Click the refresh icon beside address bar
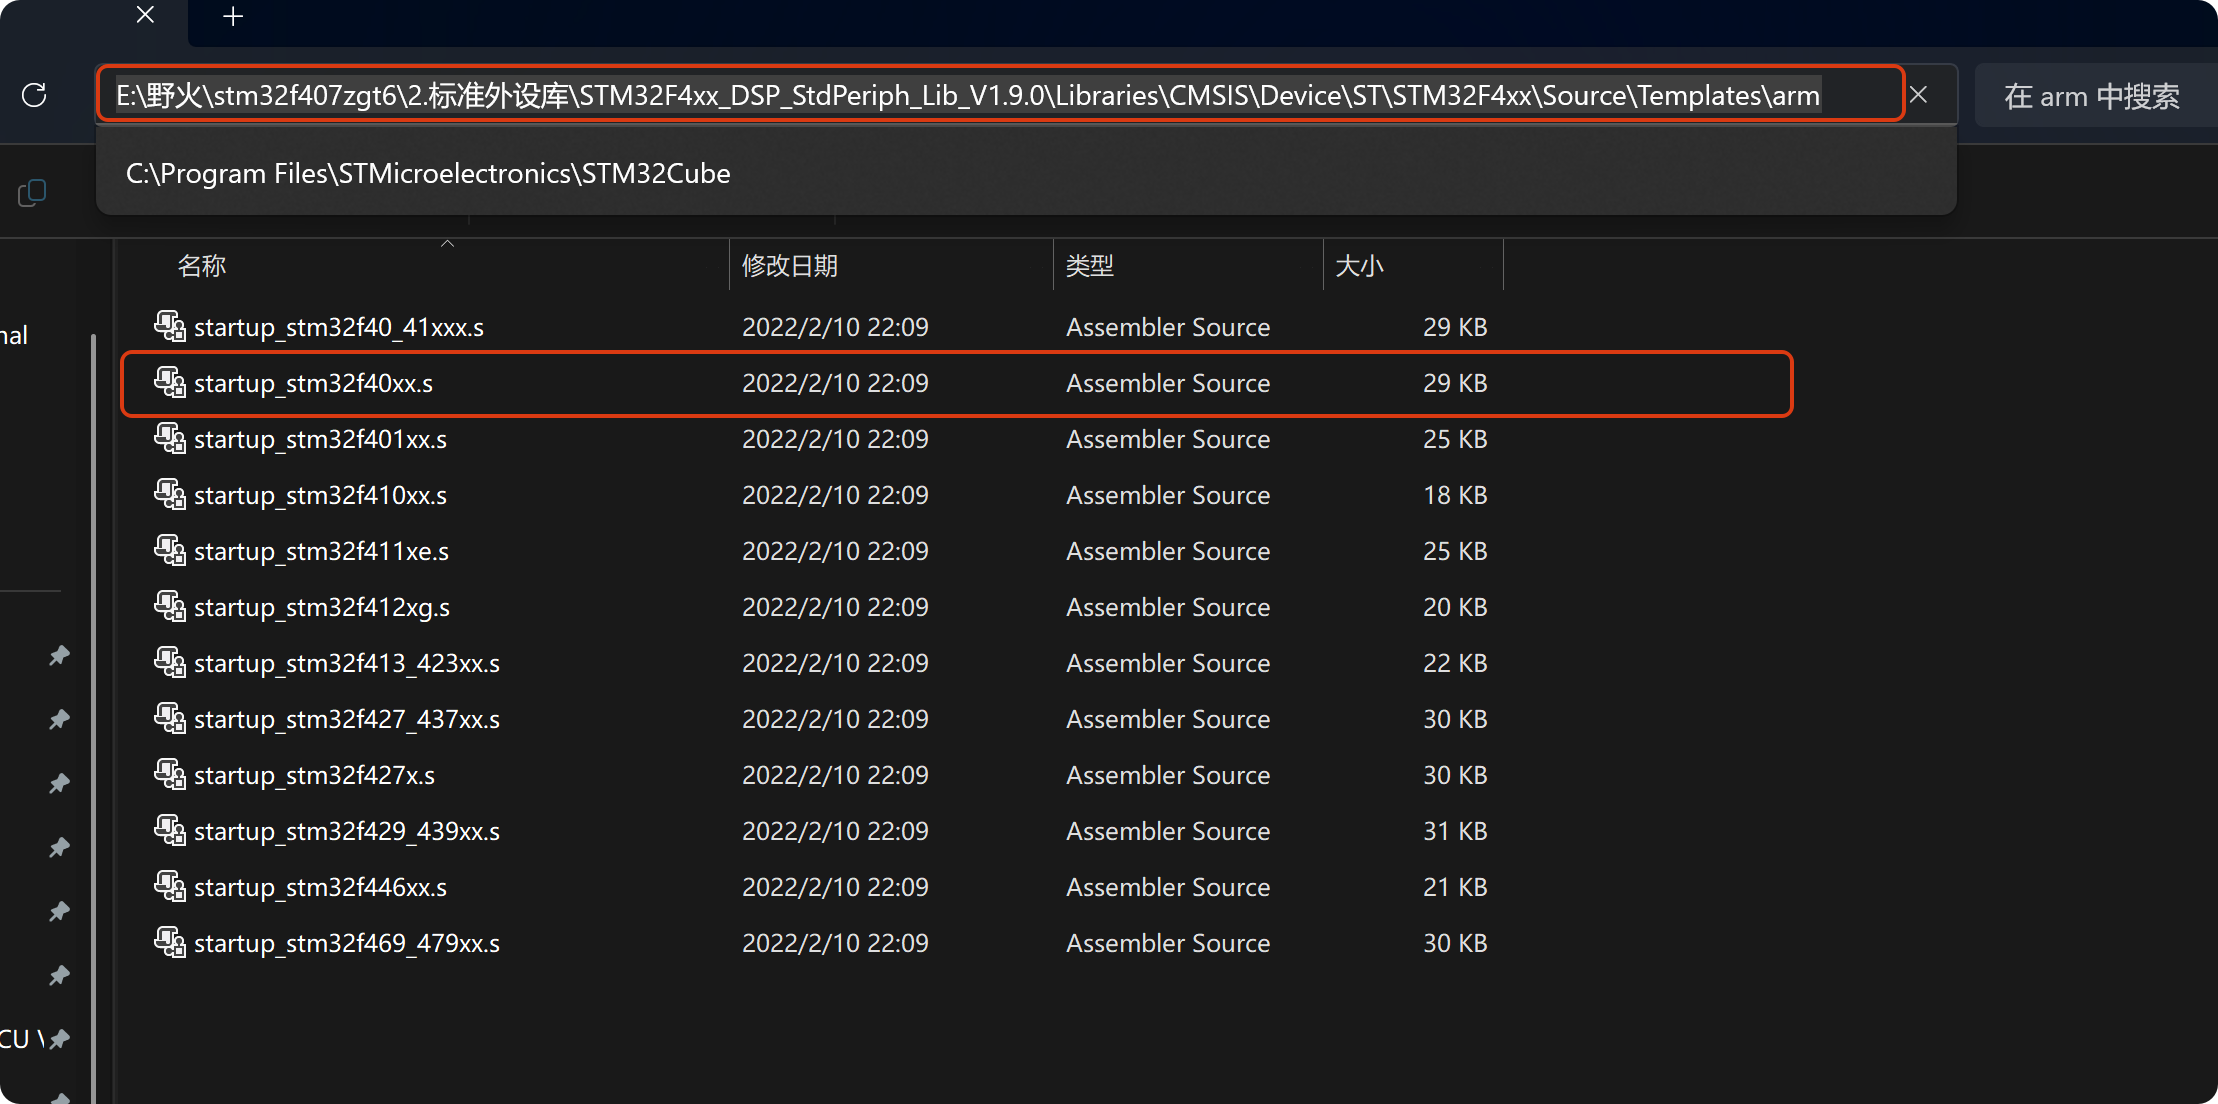 pyautogui.click(x=34, y=95)
